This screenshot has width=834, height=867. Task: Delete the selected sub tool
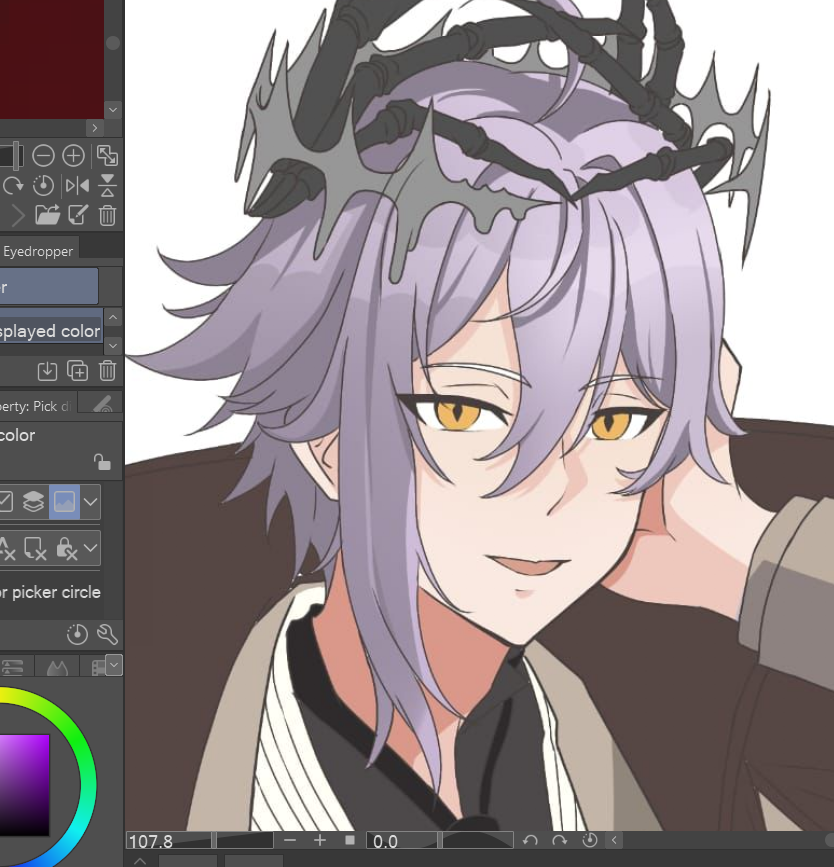point(107,371)
